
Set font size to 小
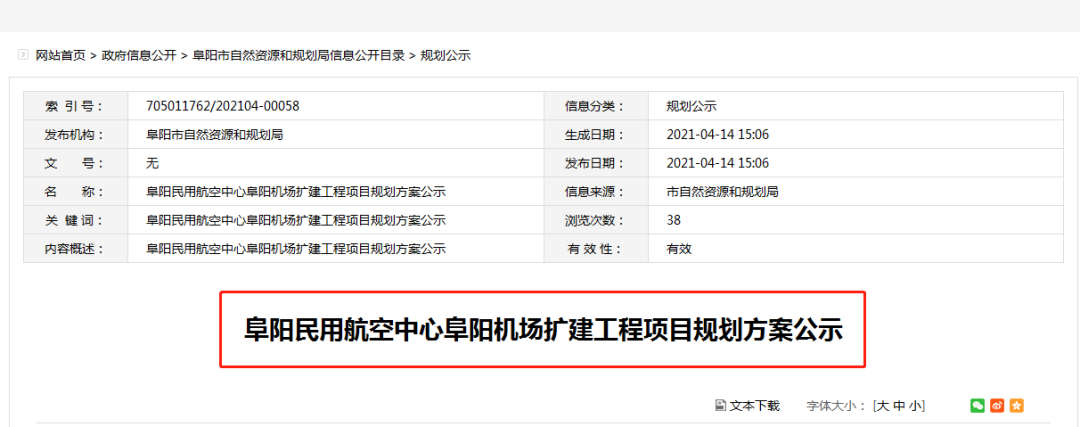tap(915, 406)
